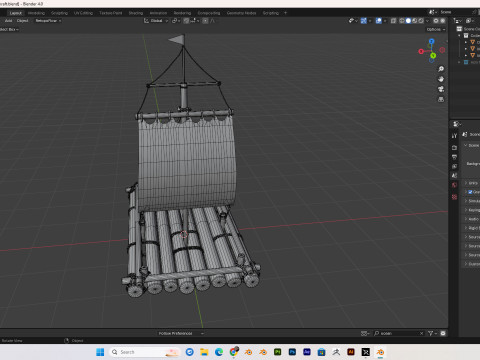Click the green Y axis gizmo ball

[433, 55]
